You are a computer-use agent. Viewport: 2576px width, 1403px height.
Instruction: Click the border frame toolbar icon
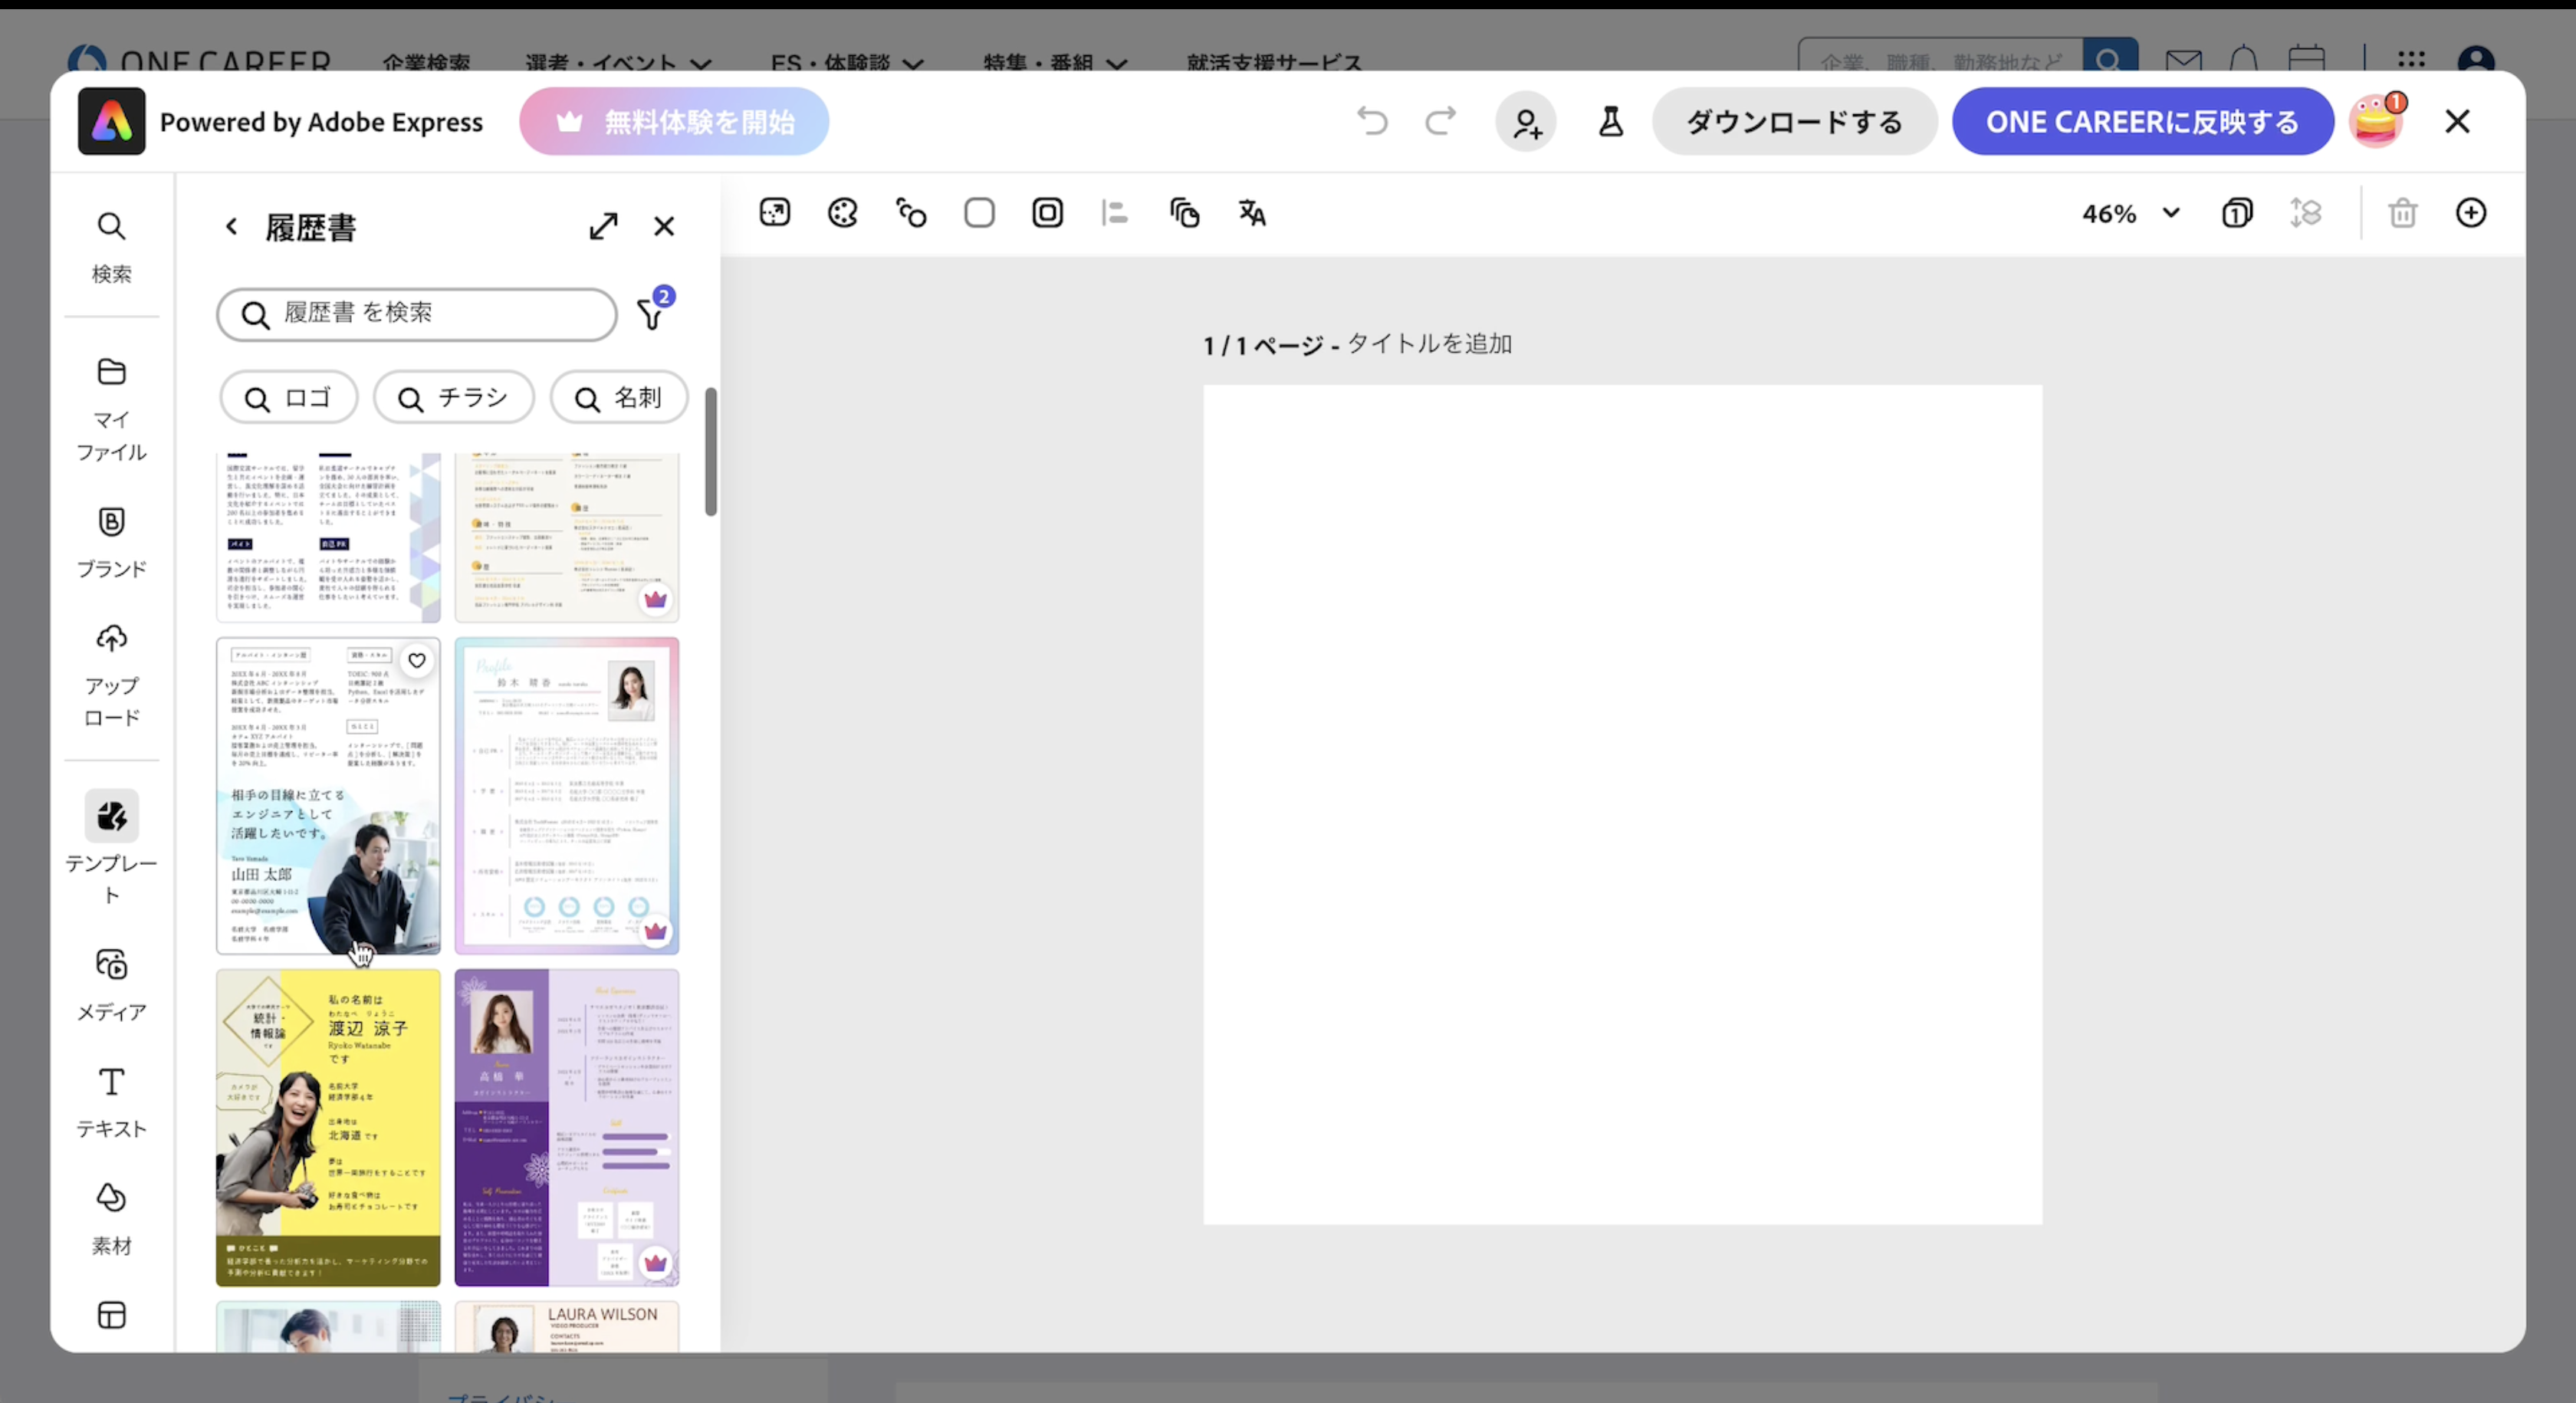pyautogui.click(x=1047, y=213)
